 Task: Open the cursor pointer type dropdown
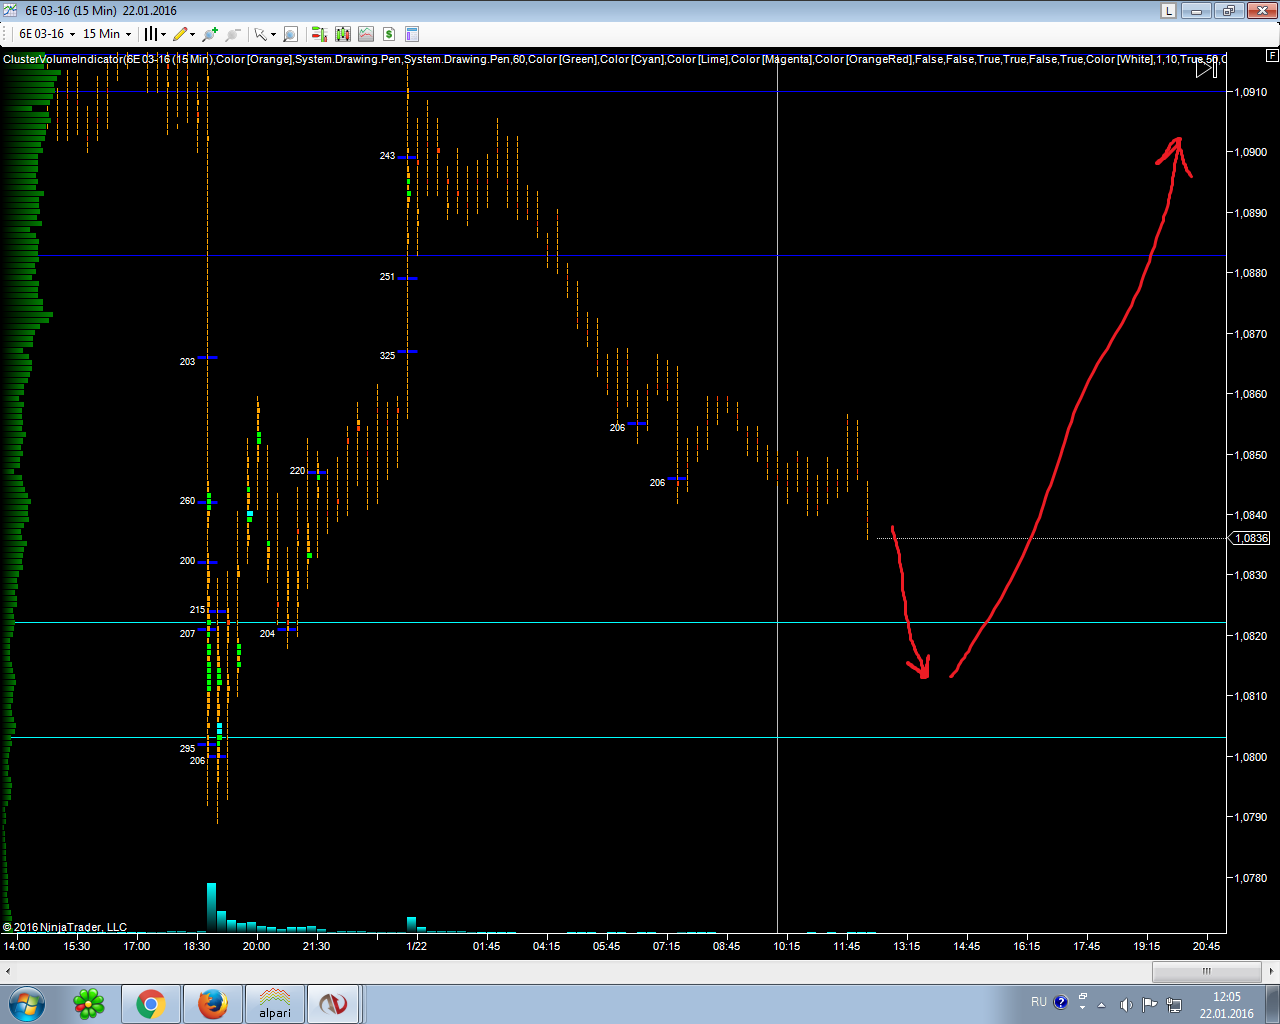[x=264, y=34]
